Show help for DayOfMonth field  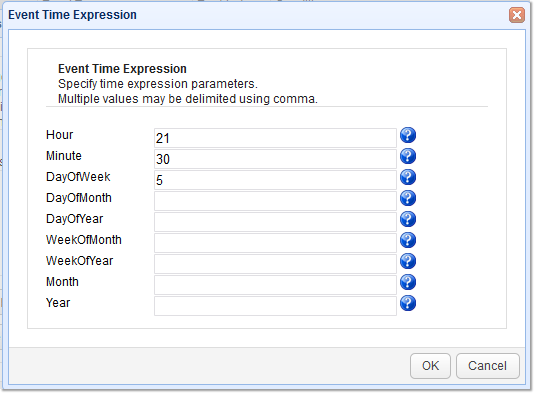408,198
